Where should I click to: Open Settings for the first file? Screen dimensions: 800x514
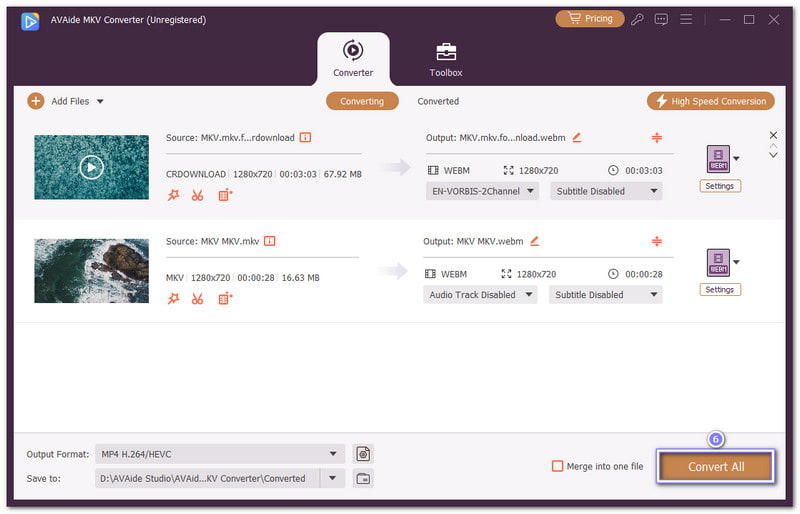point(719,186)
